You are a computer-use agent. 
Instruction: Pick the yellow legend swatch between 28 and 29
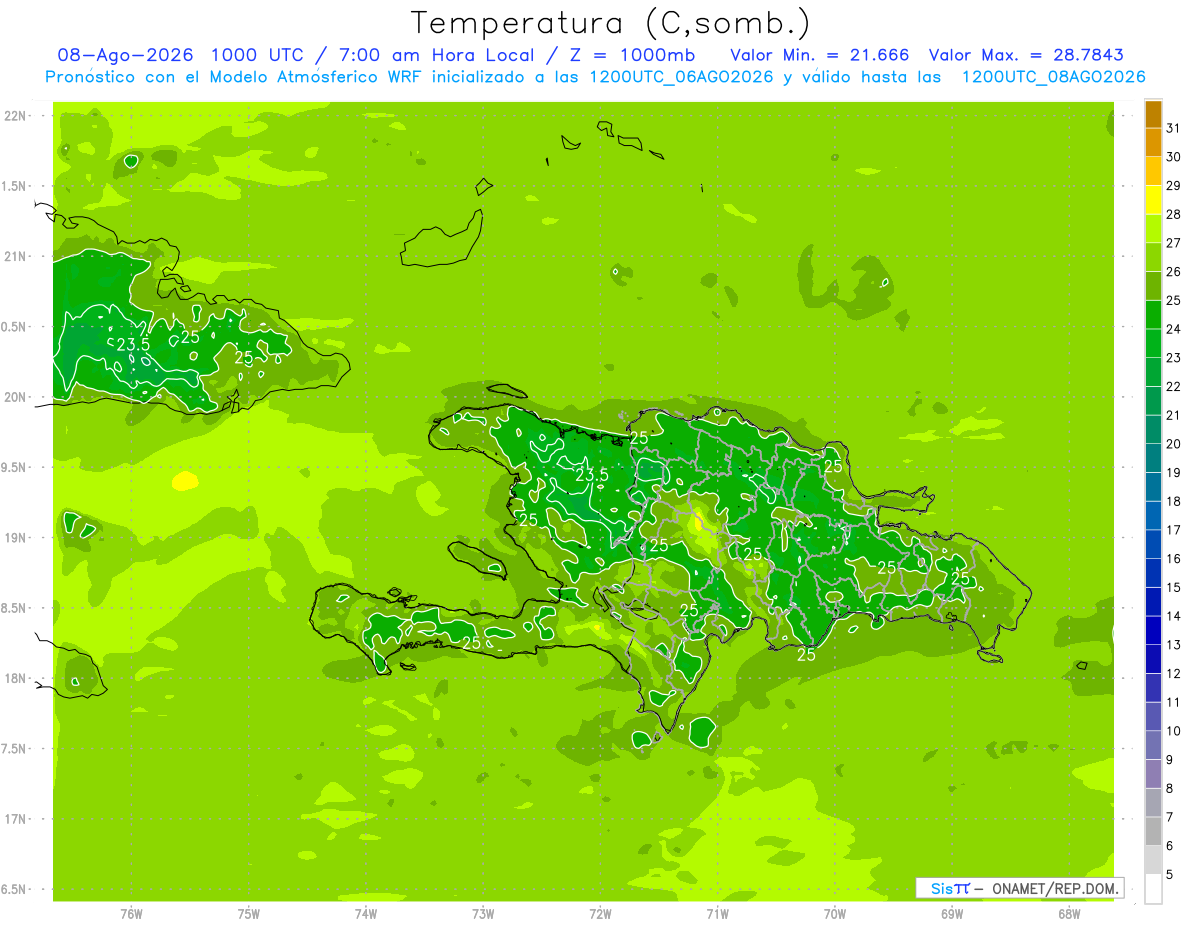(1153, 200)
